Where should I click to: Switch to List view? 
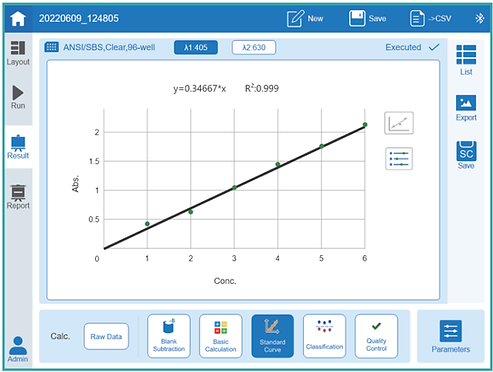(x=466, y=60)
